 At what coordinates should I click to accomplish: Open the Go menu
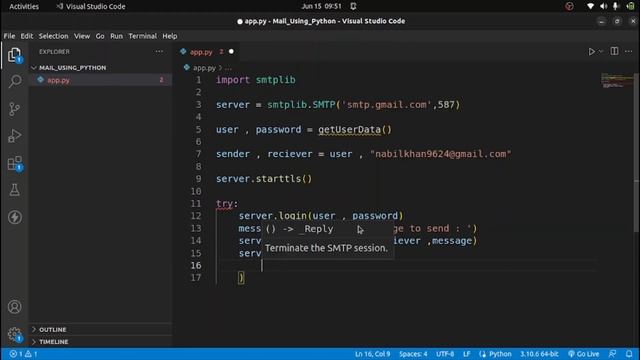[x=100, y=36]
